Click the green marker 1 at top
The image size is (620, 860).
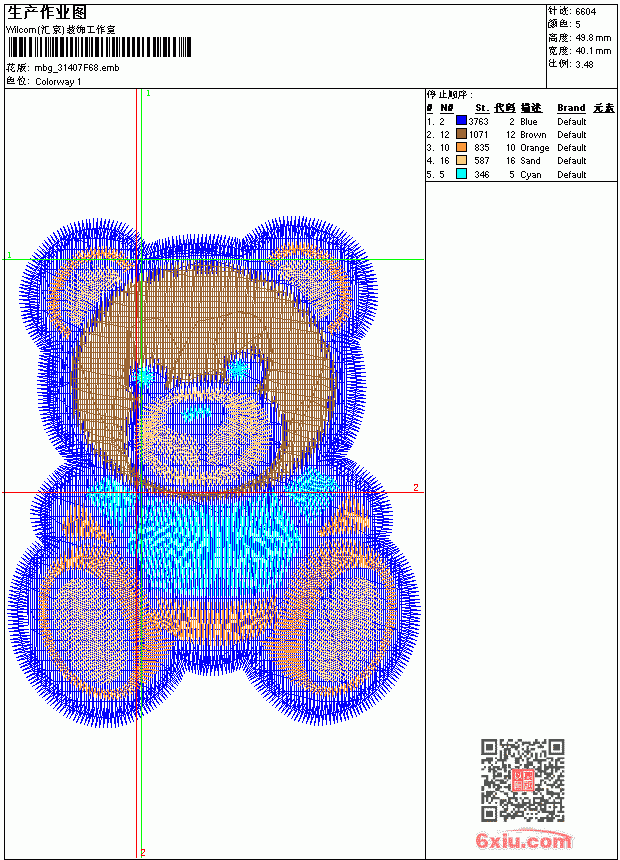(x=148, y=94)
